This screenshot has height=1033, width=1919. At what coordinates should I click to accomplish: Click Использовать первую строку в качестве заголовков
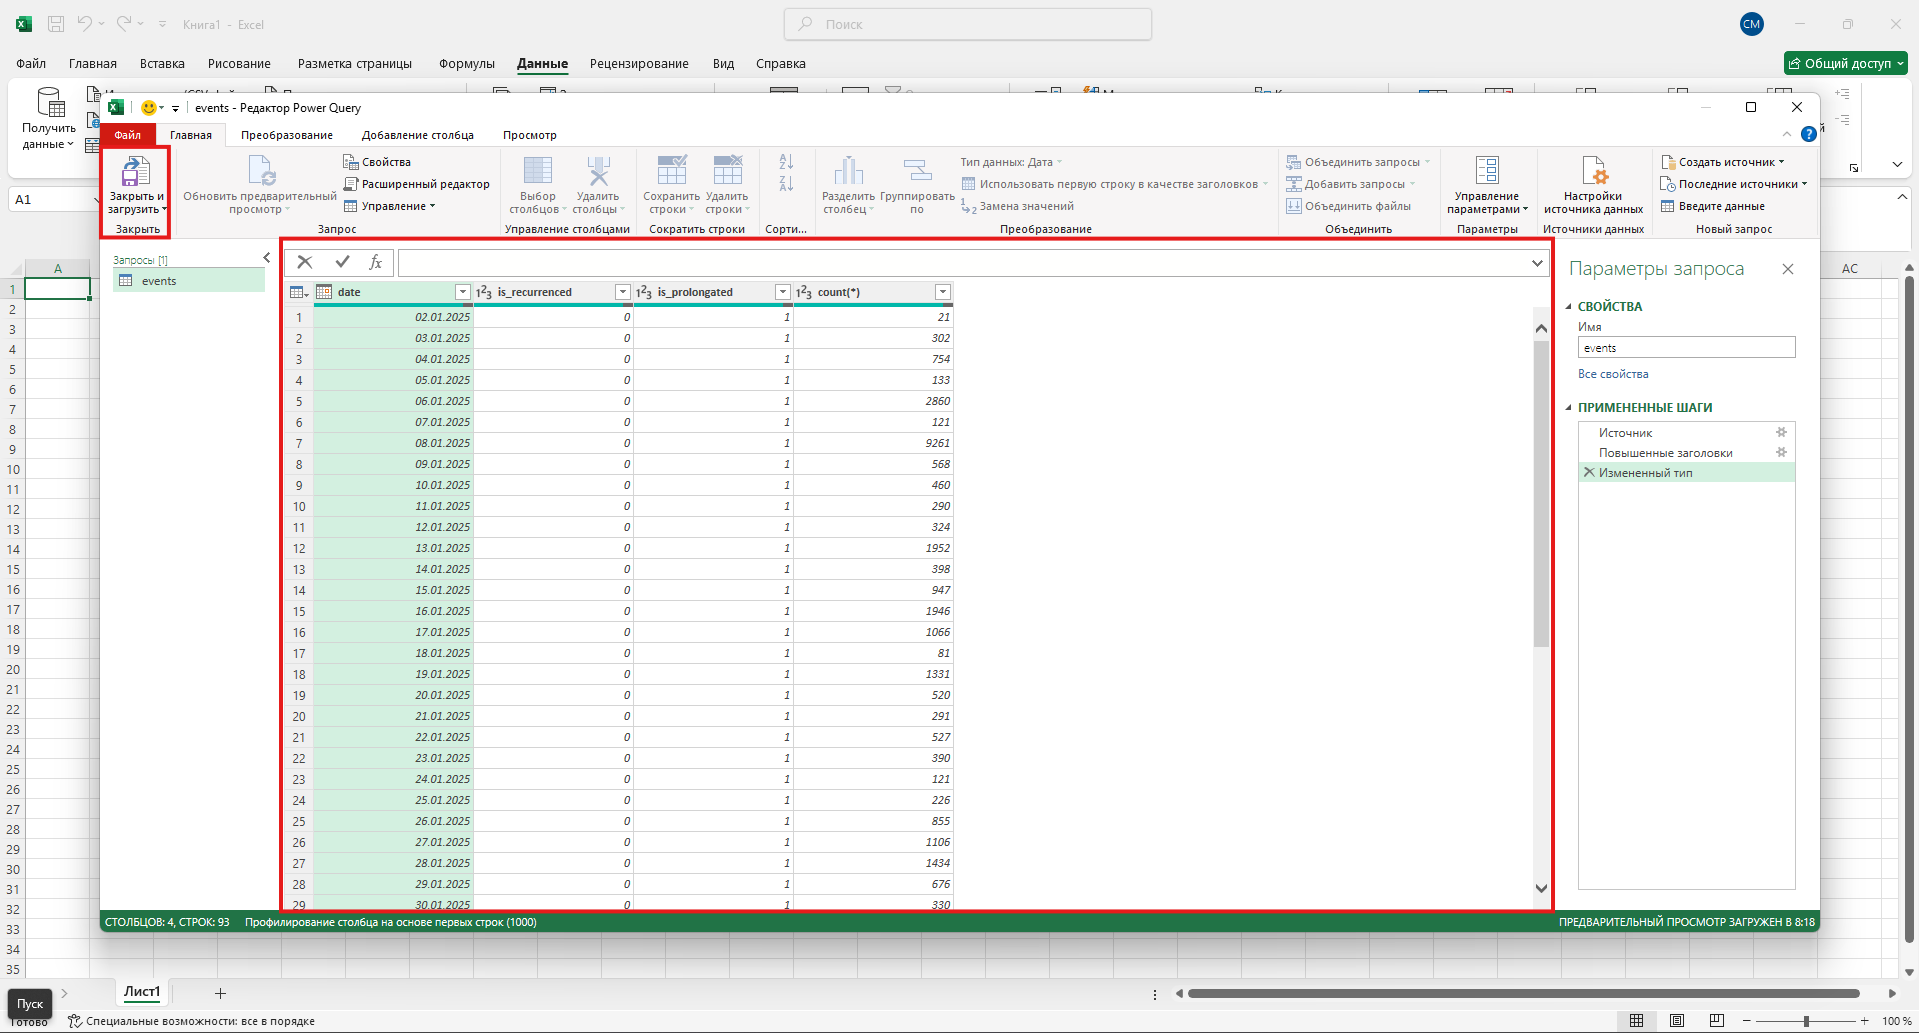1115,184
